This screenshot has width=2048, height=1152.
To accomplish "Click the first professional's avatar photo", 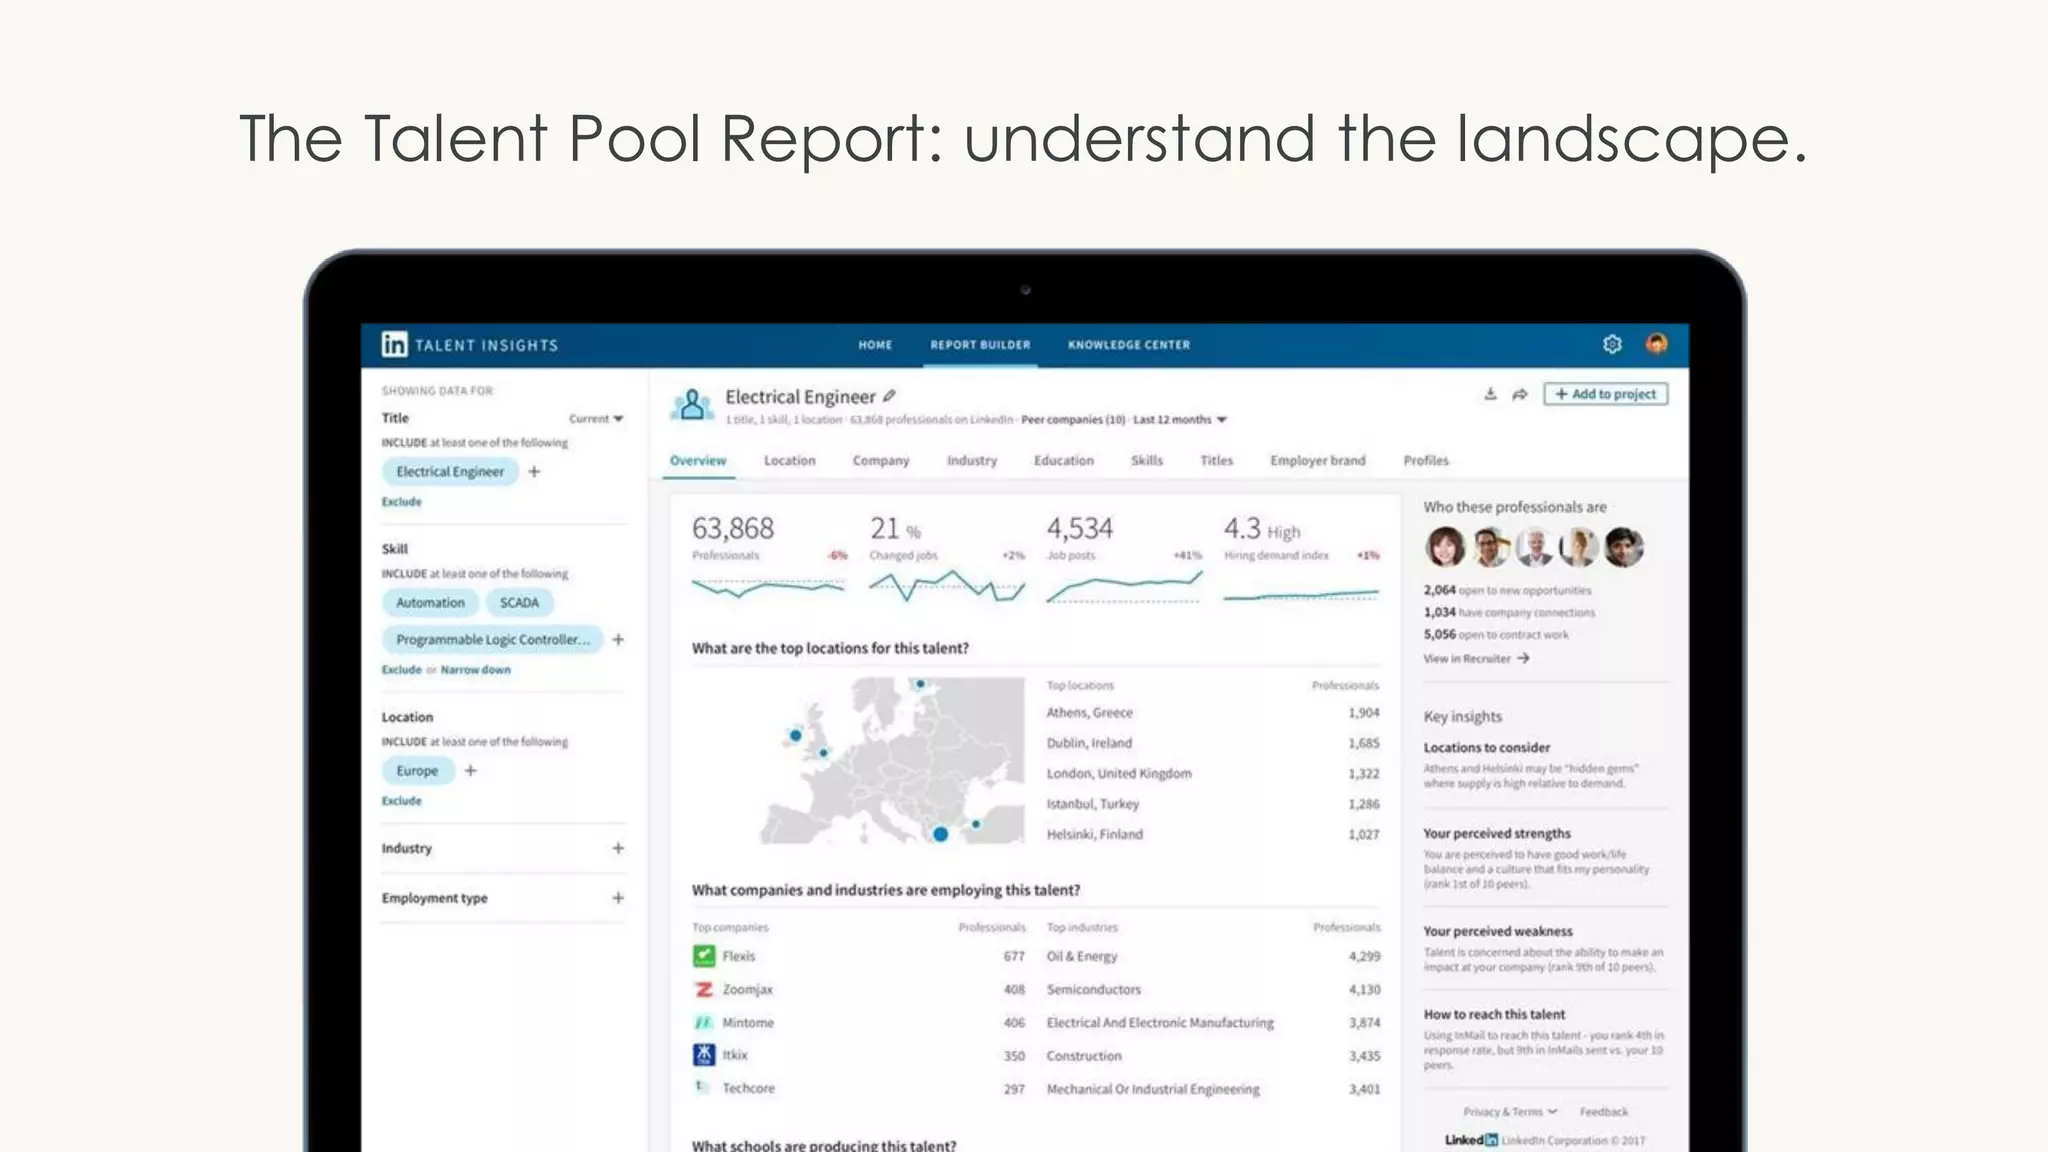I will 1445,547.
